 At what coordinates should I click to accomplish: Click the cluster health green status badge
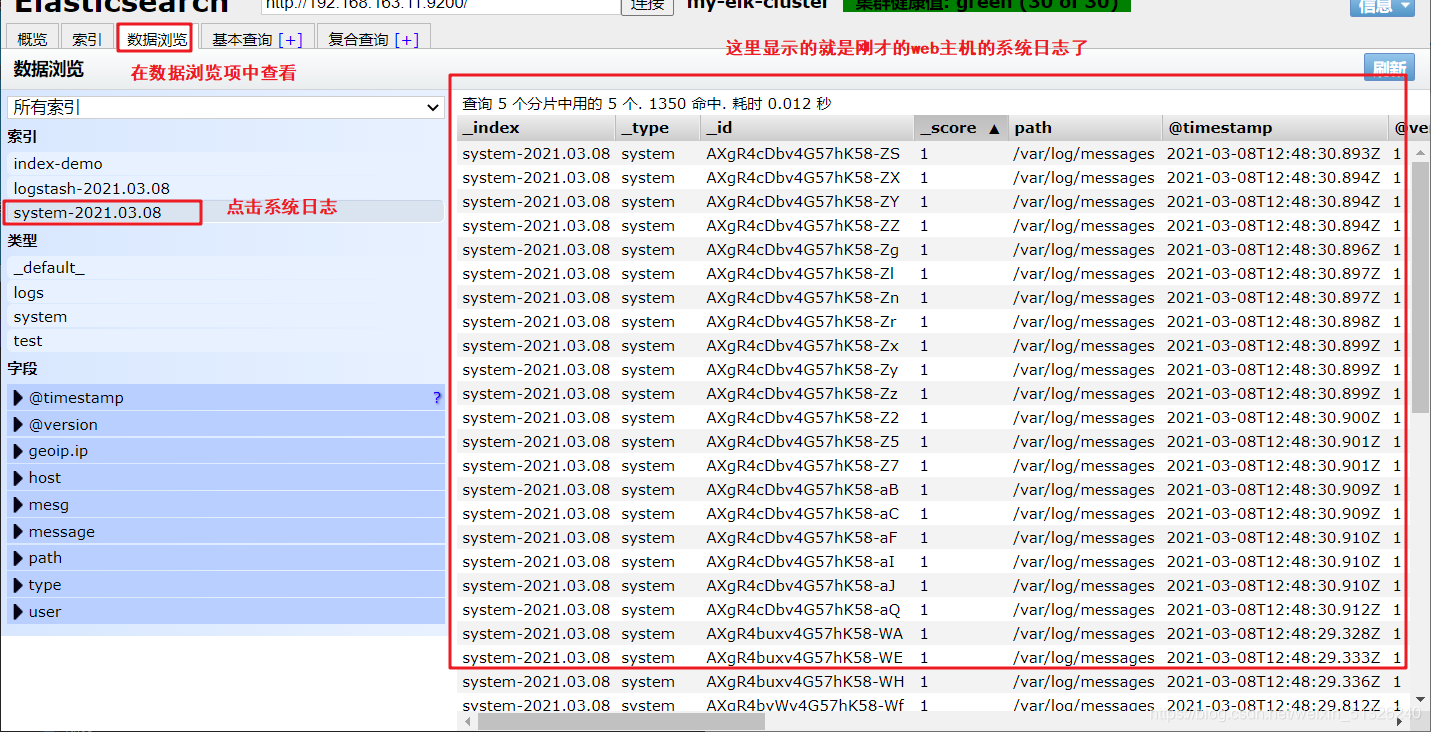tap(987, 5)
